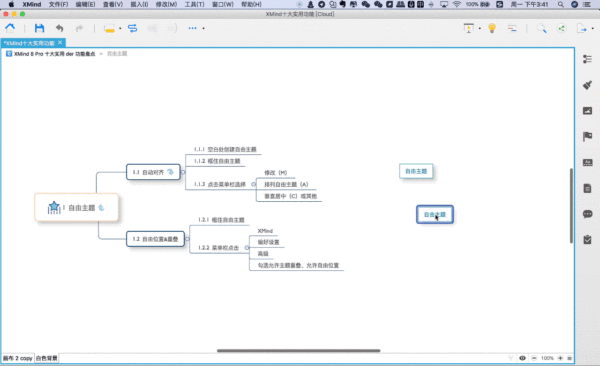Open the Themes panel icon in sidebar

(x=587, y=162)
